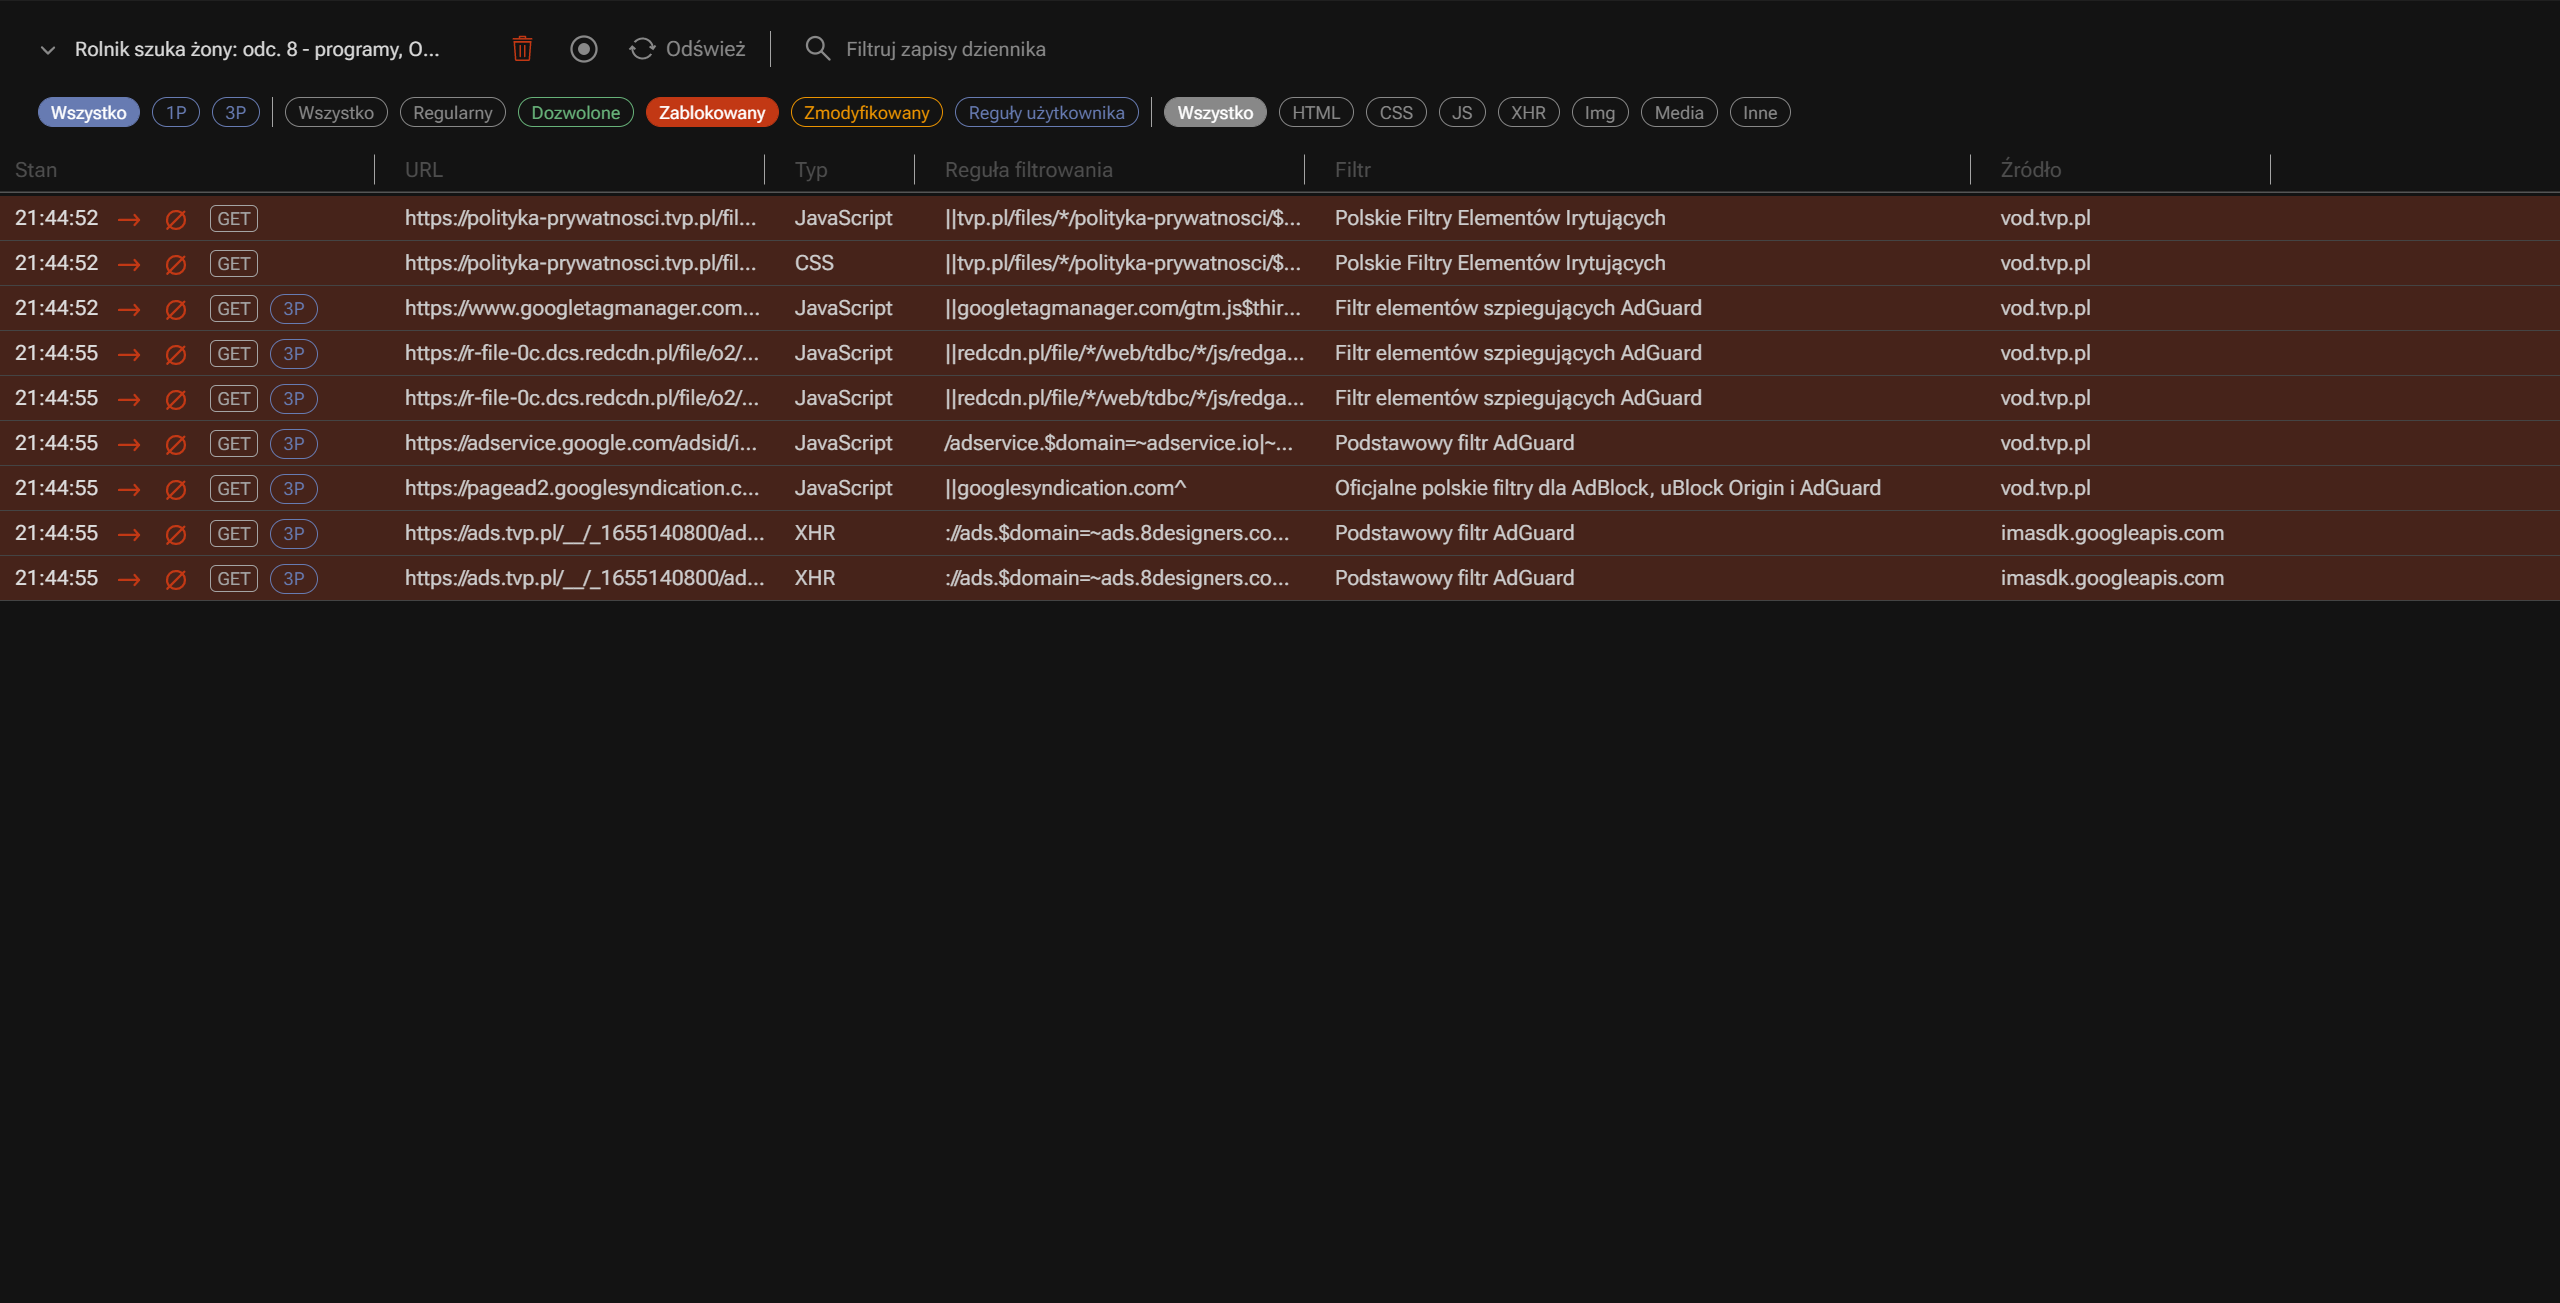Click the refresh icon beside Odśwież

coord(641,48)
